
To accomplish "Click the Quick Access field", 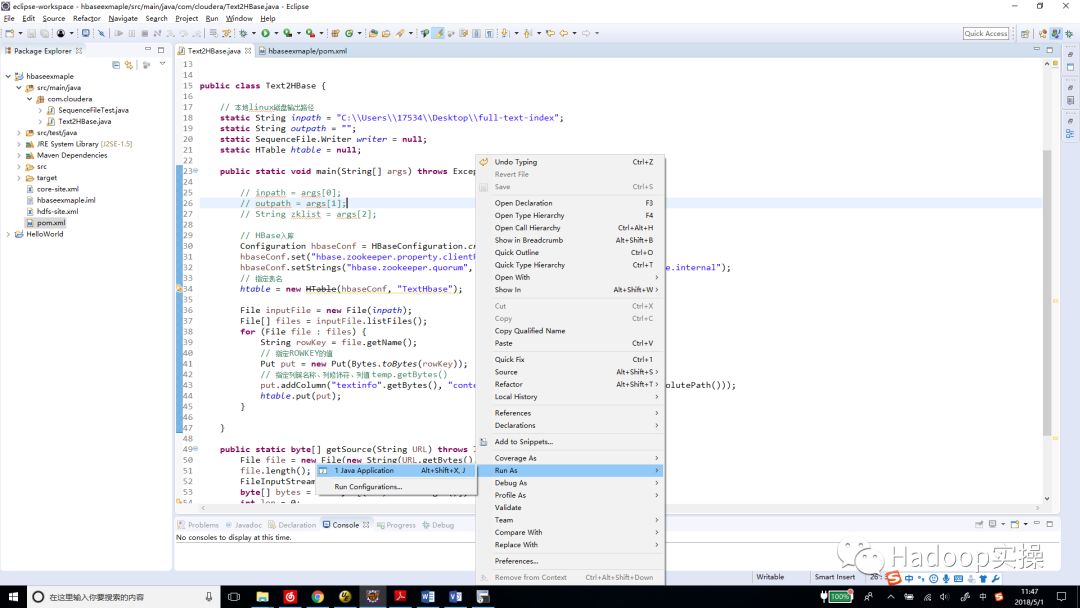I will pos(986,33).
